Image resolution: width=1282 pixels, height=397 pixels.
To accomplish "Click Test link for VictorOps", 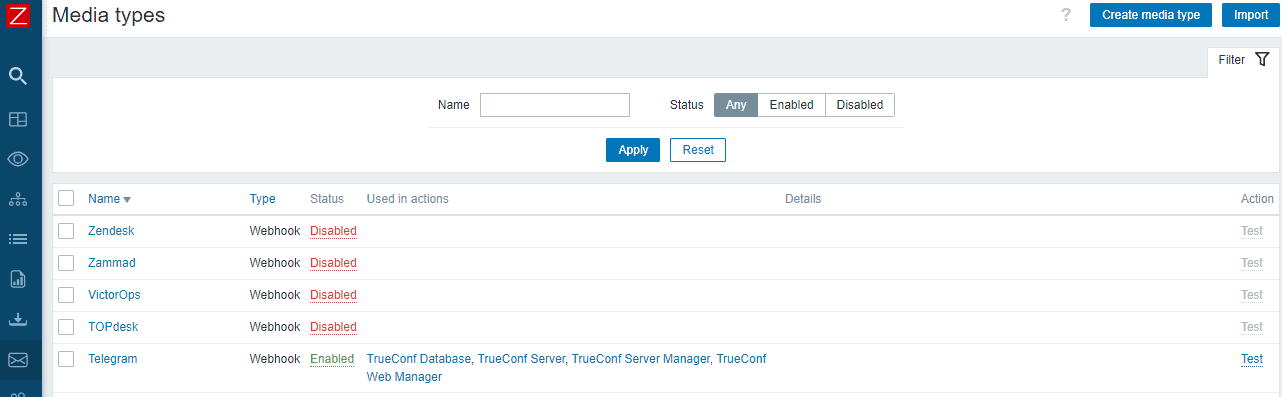I will [x=1252, y=295].
